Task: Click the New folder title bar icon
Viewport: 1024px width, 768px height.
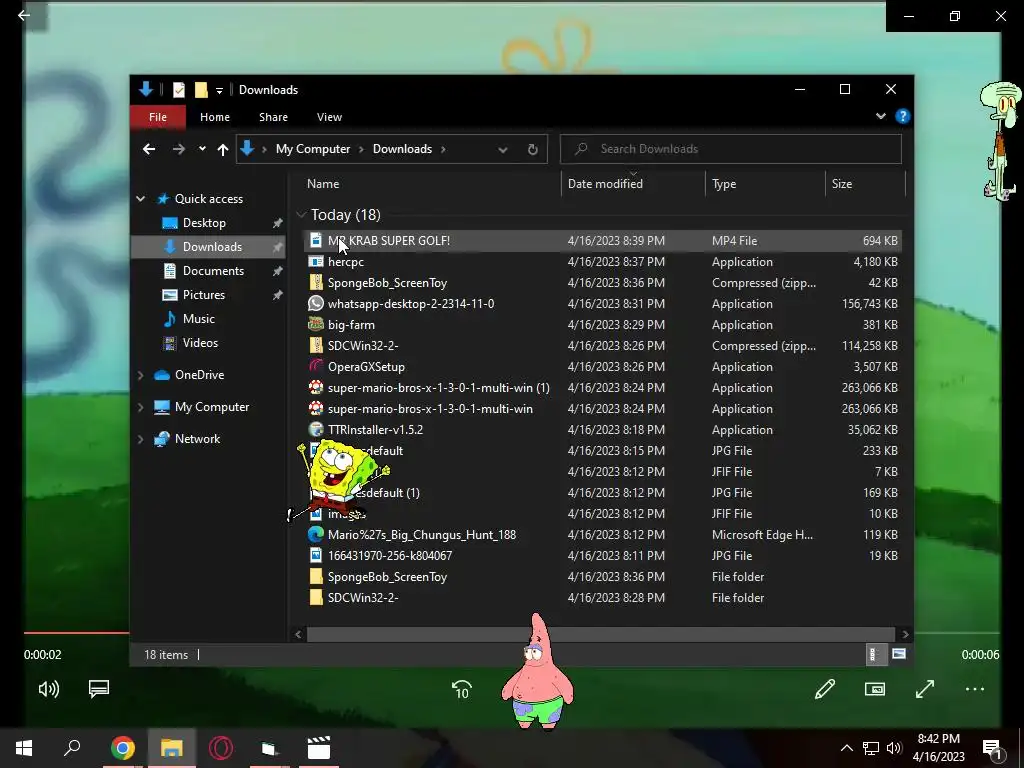Action: [201, 90]
